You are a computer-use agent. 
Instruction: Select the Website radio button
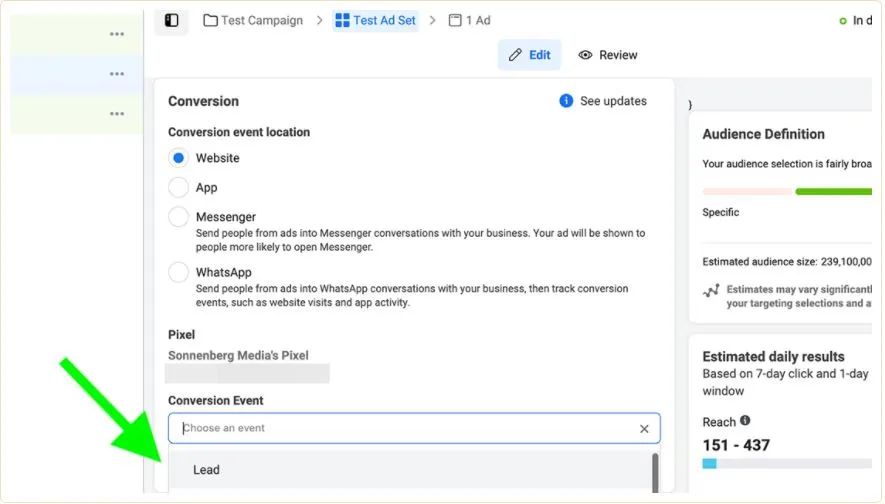point(178,159)
